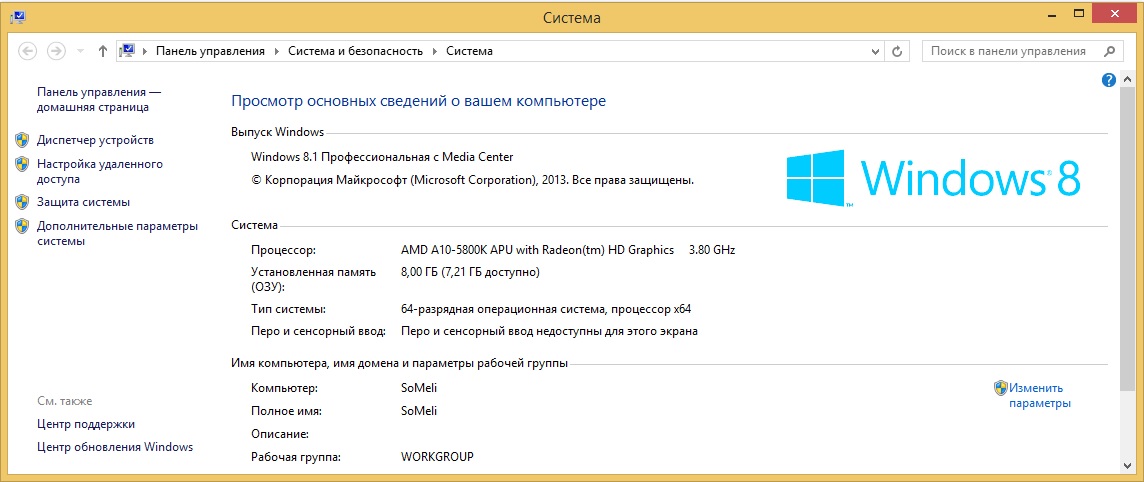Expand the address bar history dropdown
This screenshot has width=1144, height=482.
tap(875, 51)
